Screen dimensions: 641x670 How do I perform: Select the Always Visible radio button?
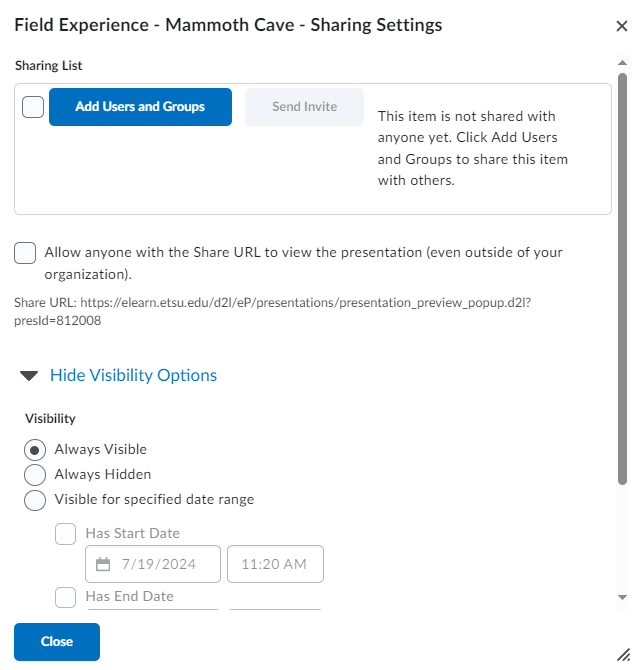(x=35, y=450)
